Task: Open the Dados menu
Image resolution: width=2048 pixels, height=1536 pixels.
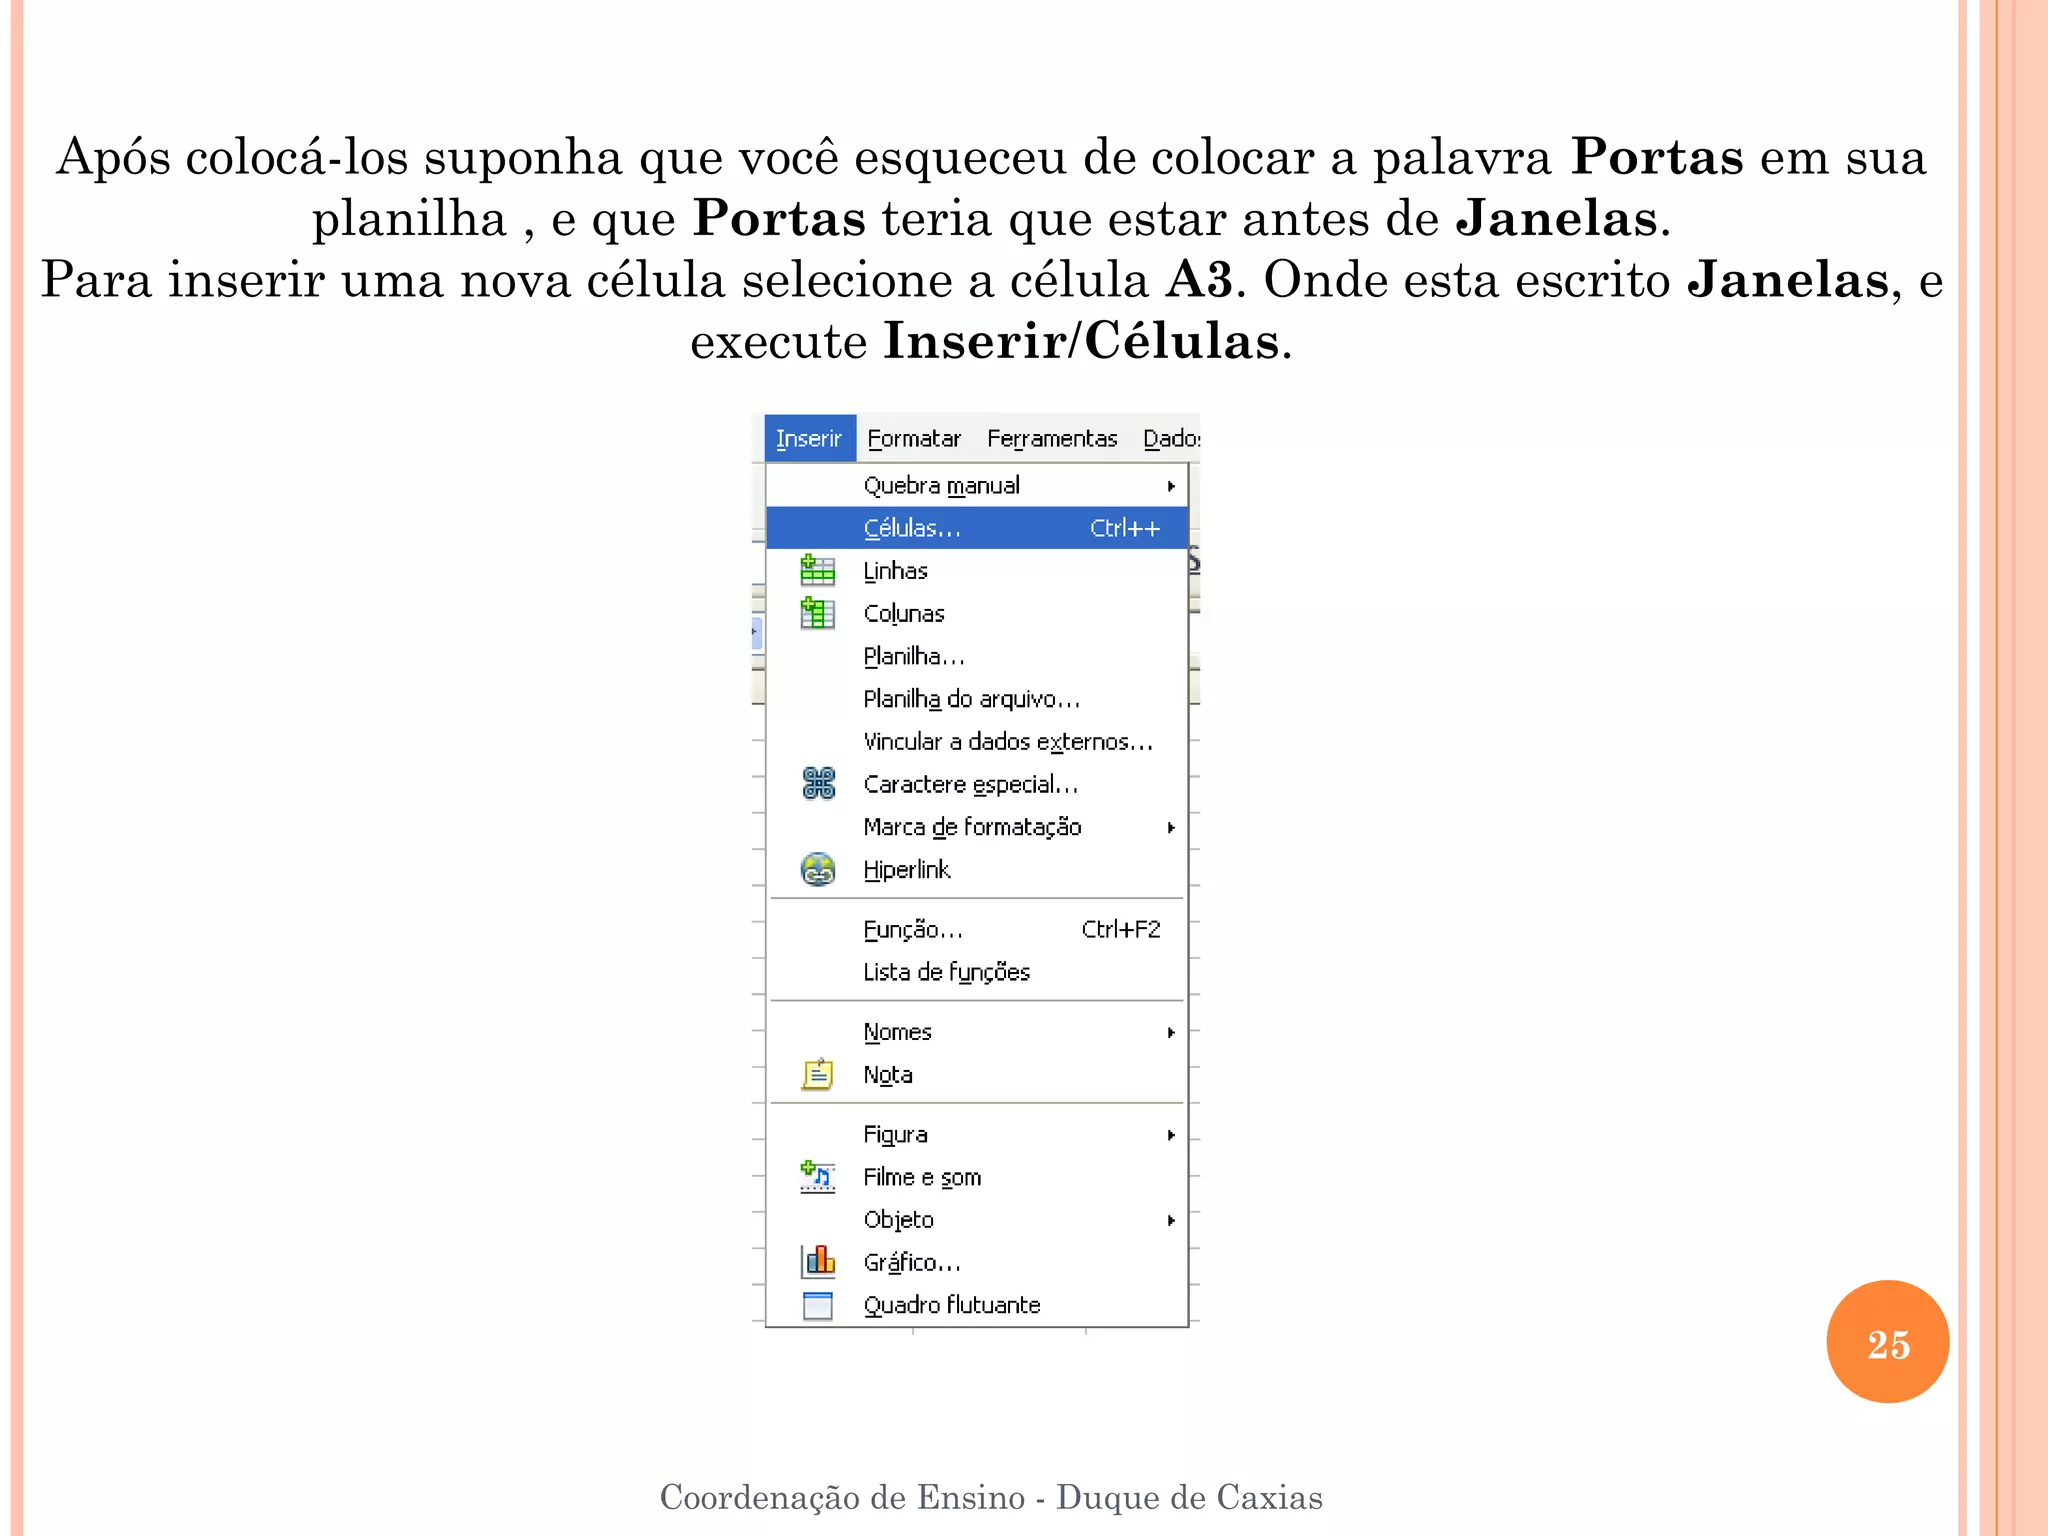Action: pos(1171,438)
